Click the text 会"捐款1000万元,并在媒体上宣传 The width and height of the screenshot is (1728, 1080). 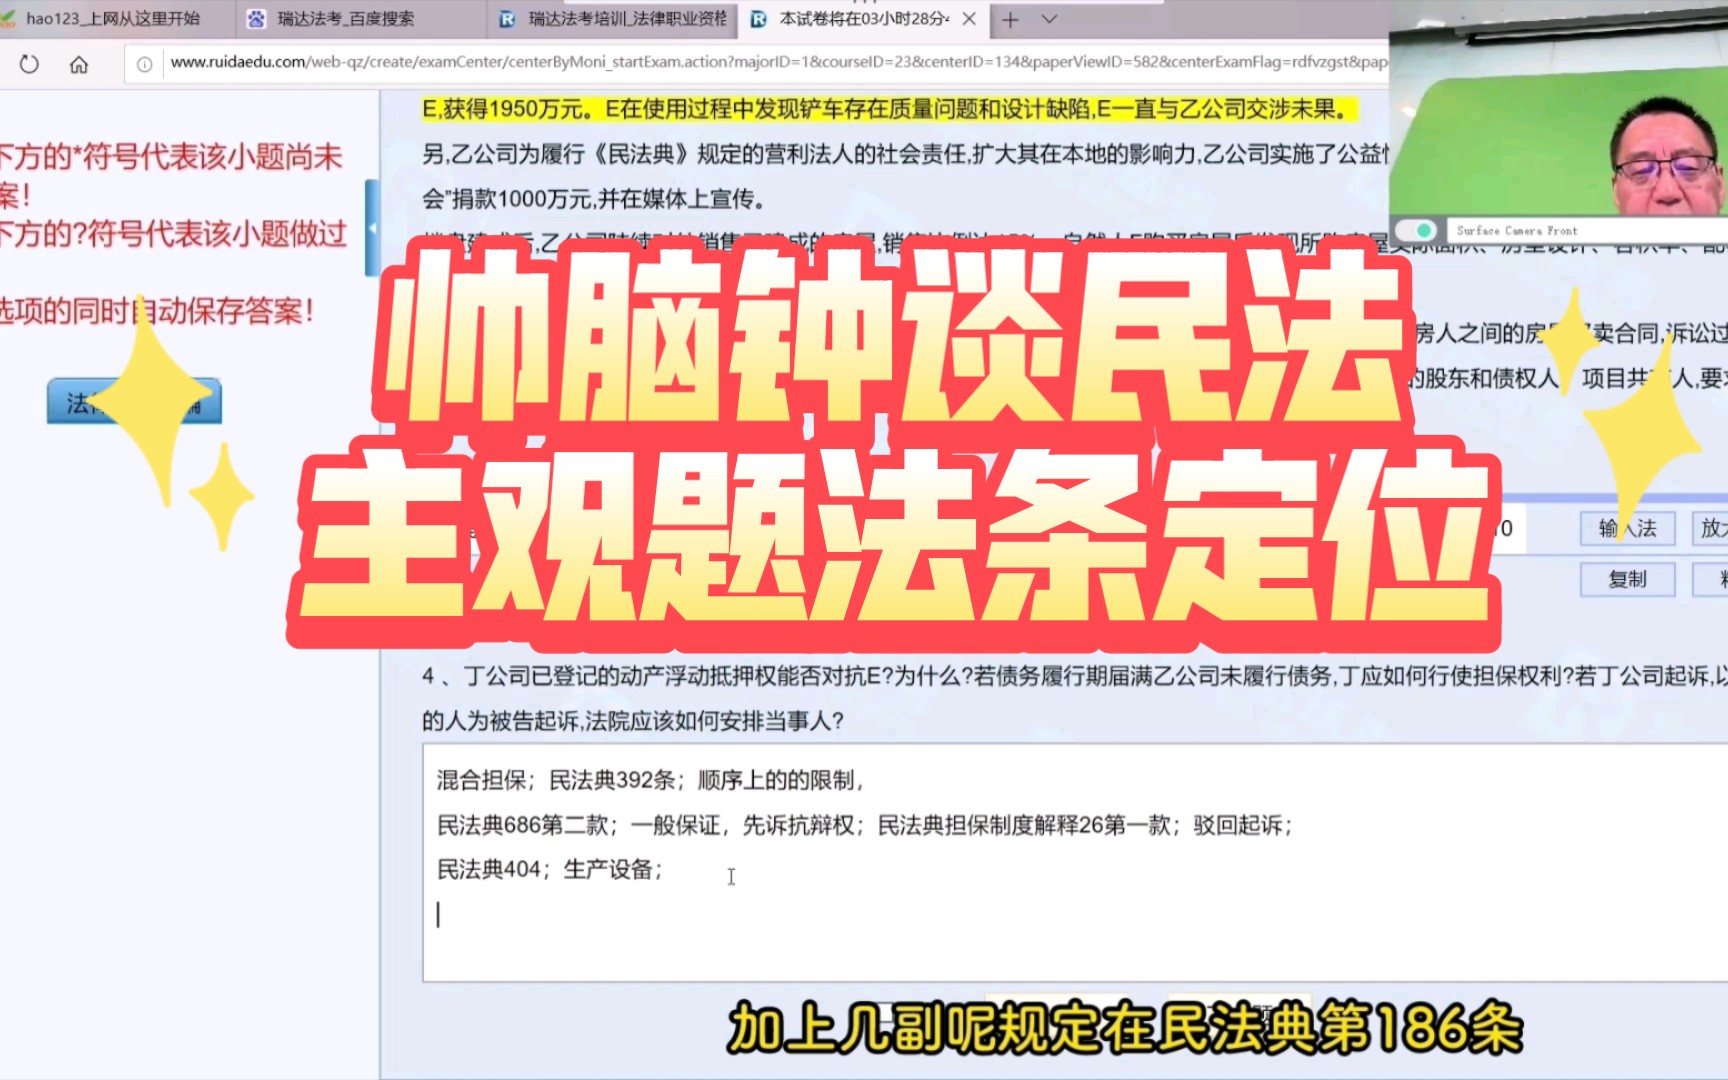(x=594, y=199)
